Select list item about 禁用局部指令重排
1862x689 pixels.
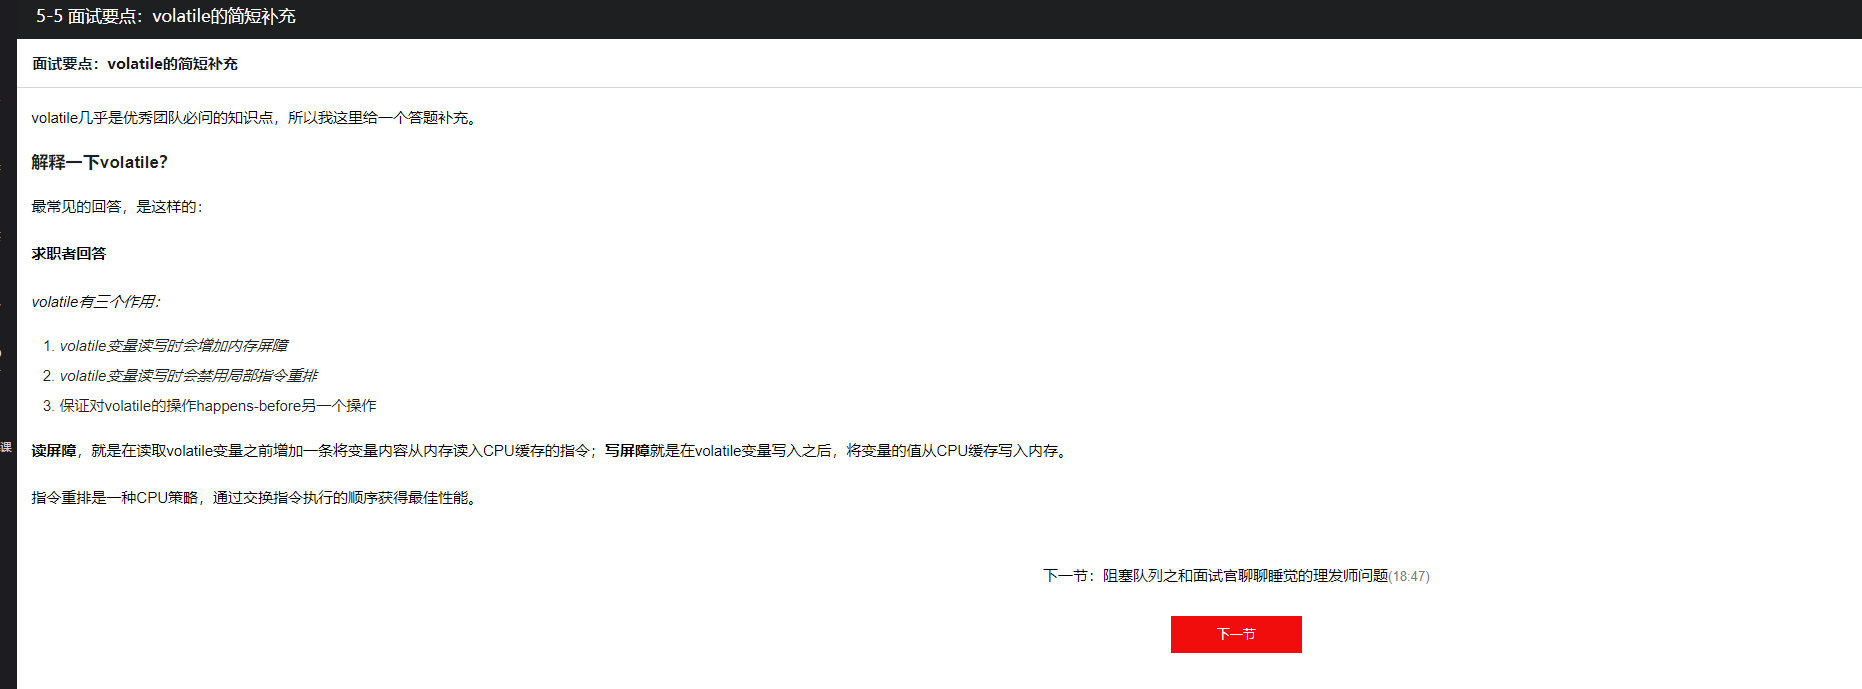(x=189, y=376)
